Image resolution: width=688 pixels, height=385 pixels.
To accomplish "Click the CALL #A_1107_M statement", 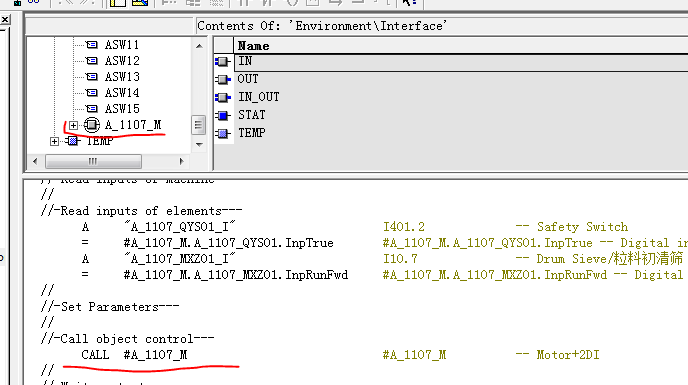I will (134, 355).
